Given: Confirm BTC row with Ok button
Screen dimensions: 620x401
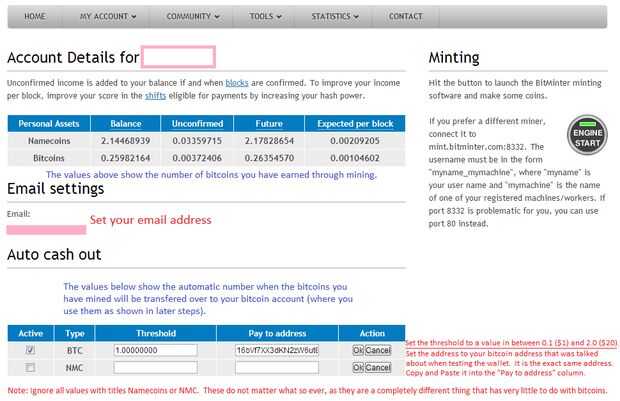Looking at the screenshot, I should point(358,350).
